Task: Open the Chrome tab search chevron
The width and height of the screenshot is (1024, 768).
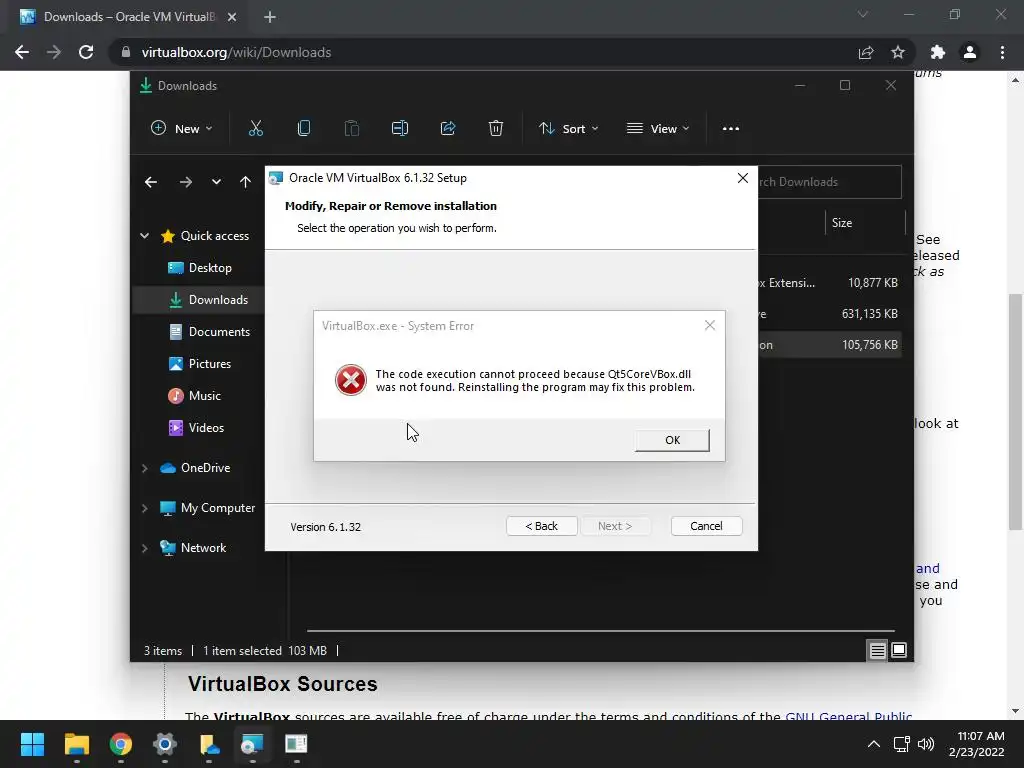Action: coord(863,14)
